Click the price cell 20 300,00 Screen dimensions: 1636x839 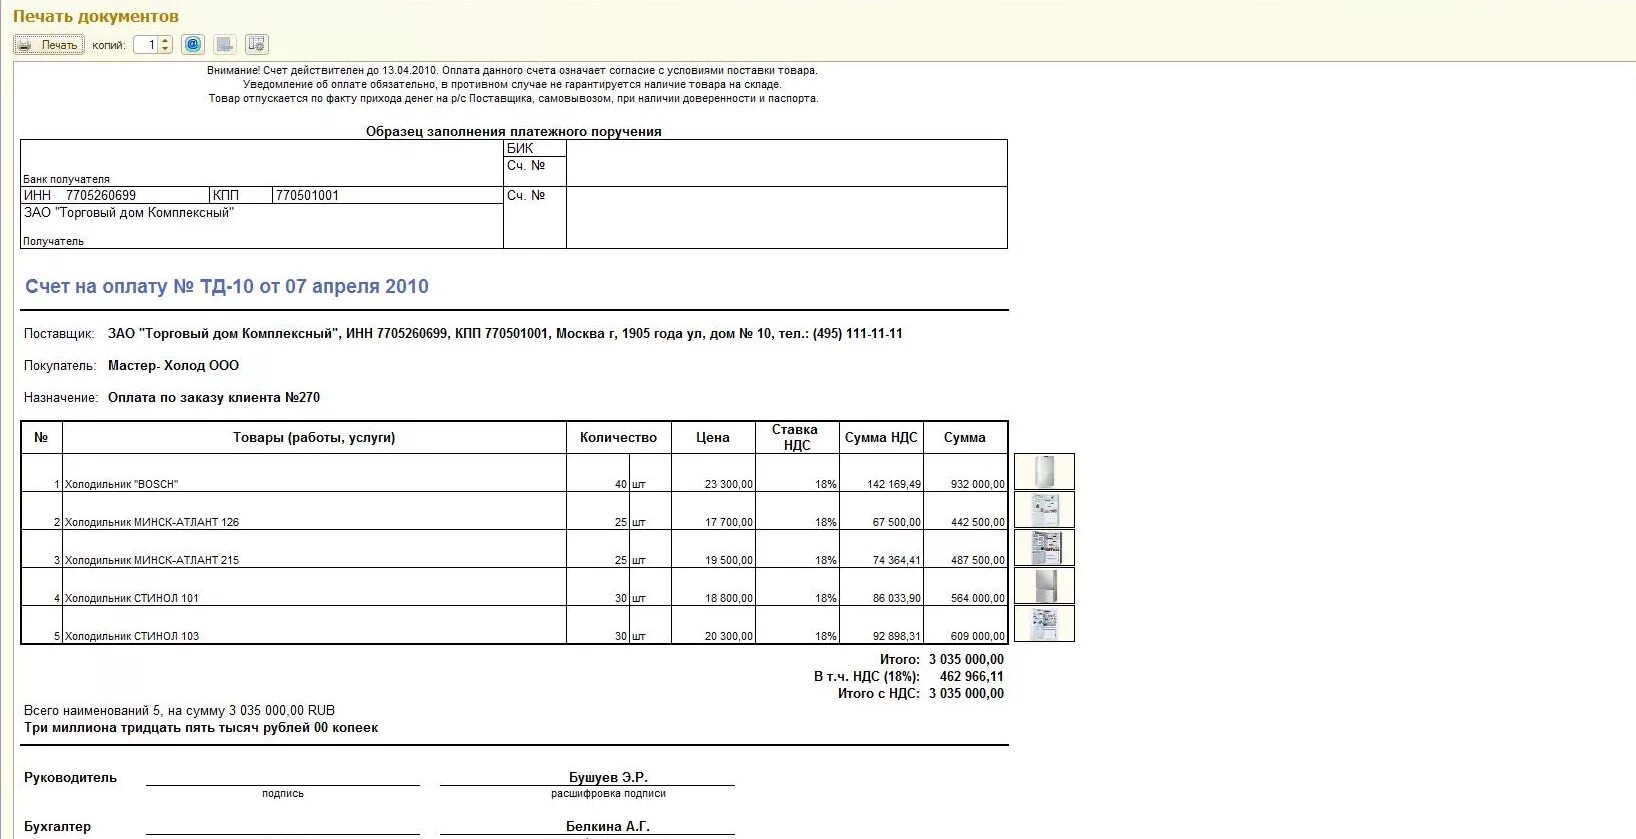tap(713, 625)
